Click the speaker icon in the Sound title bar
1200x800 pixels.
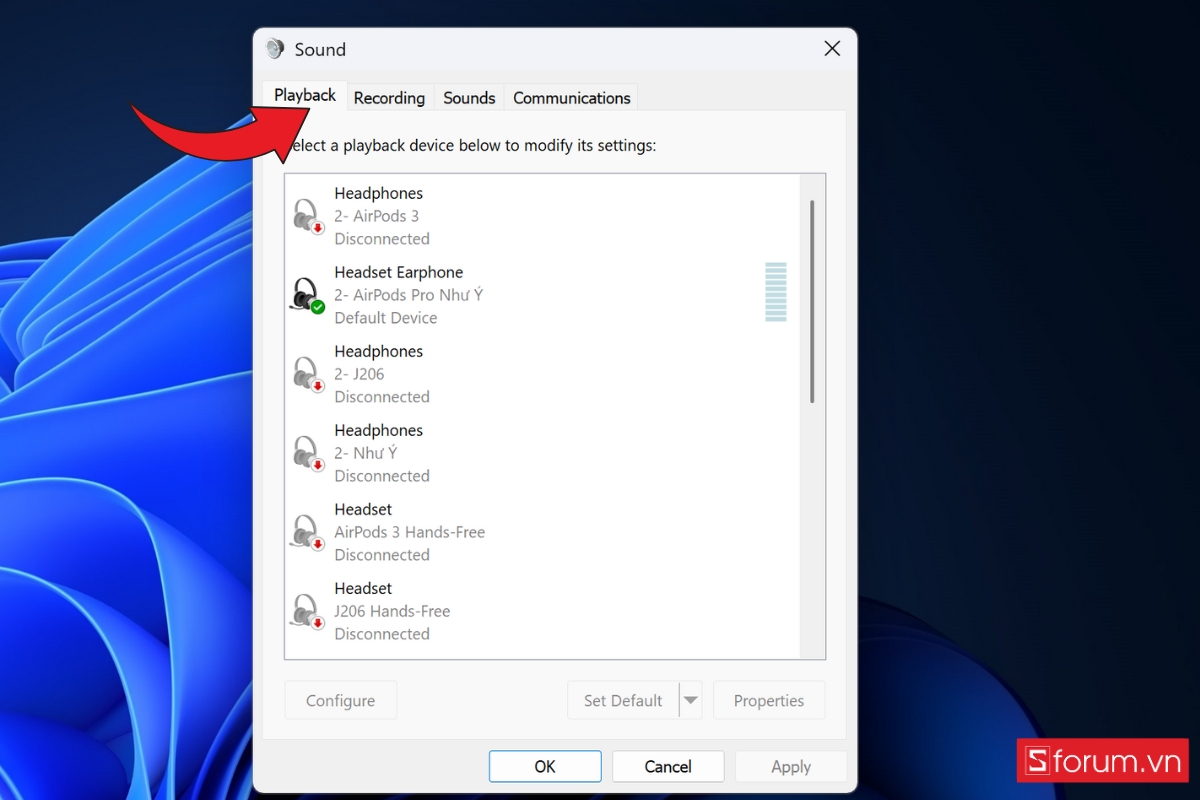[274, 48]
